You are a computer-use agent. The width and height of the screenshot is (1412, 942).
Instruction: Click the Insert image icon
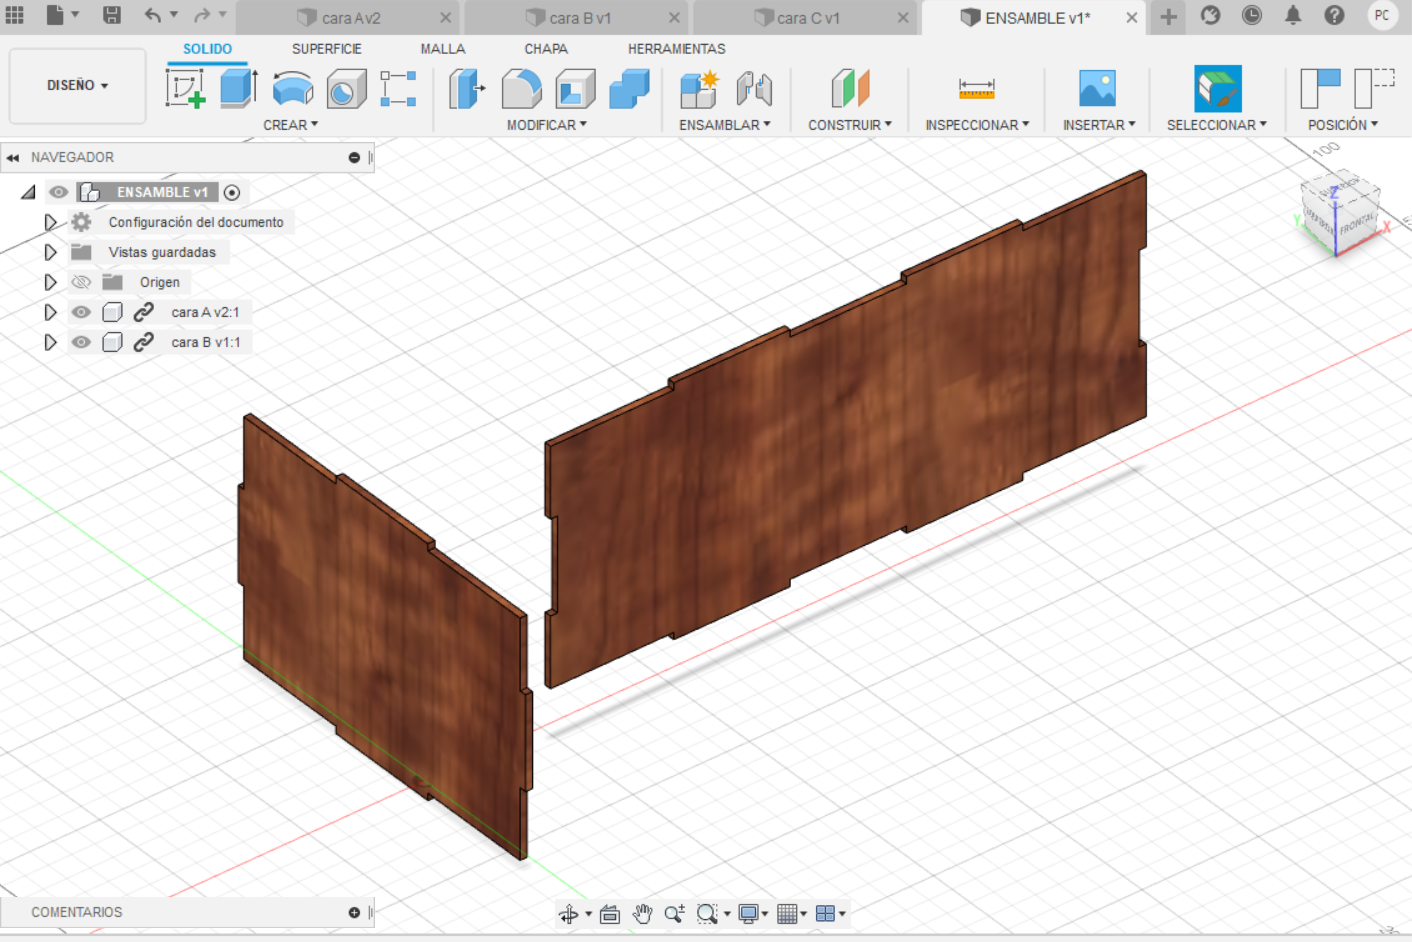coord(1097,88)
